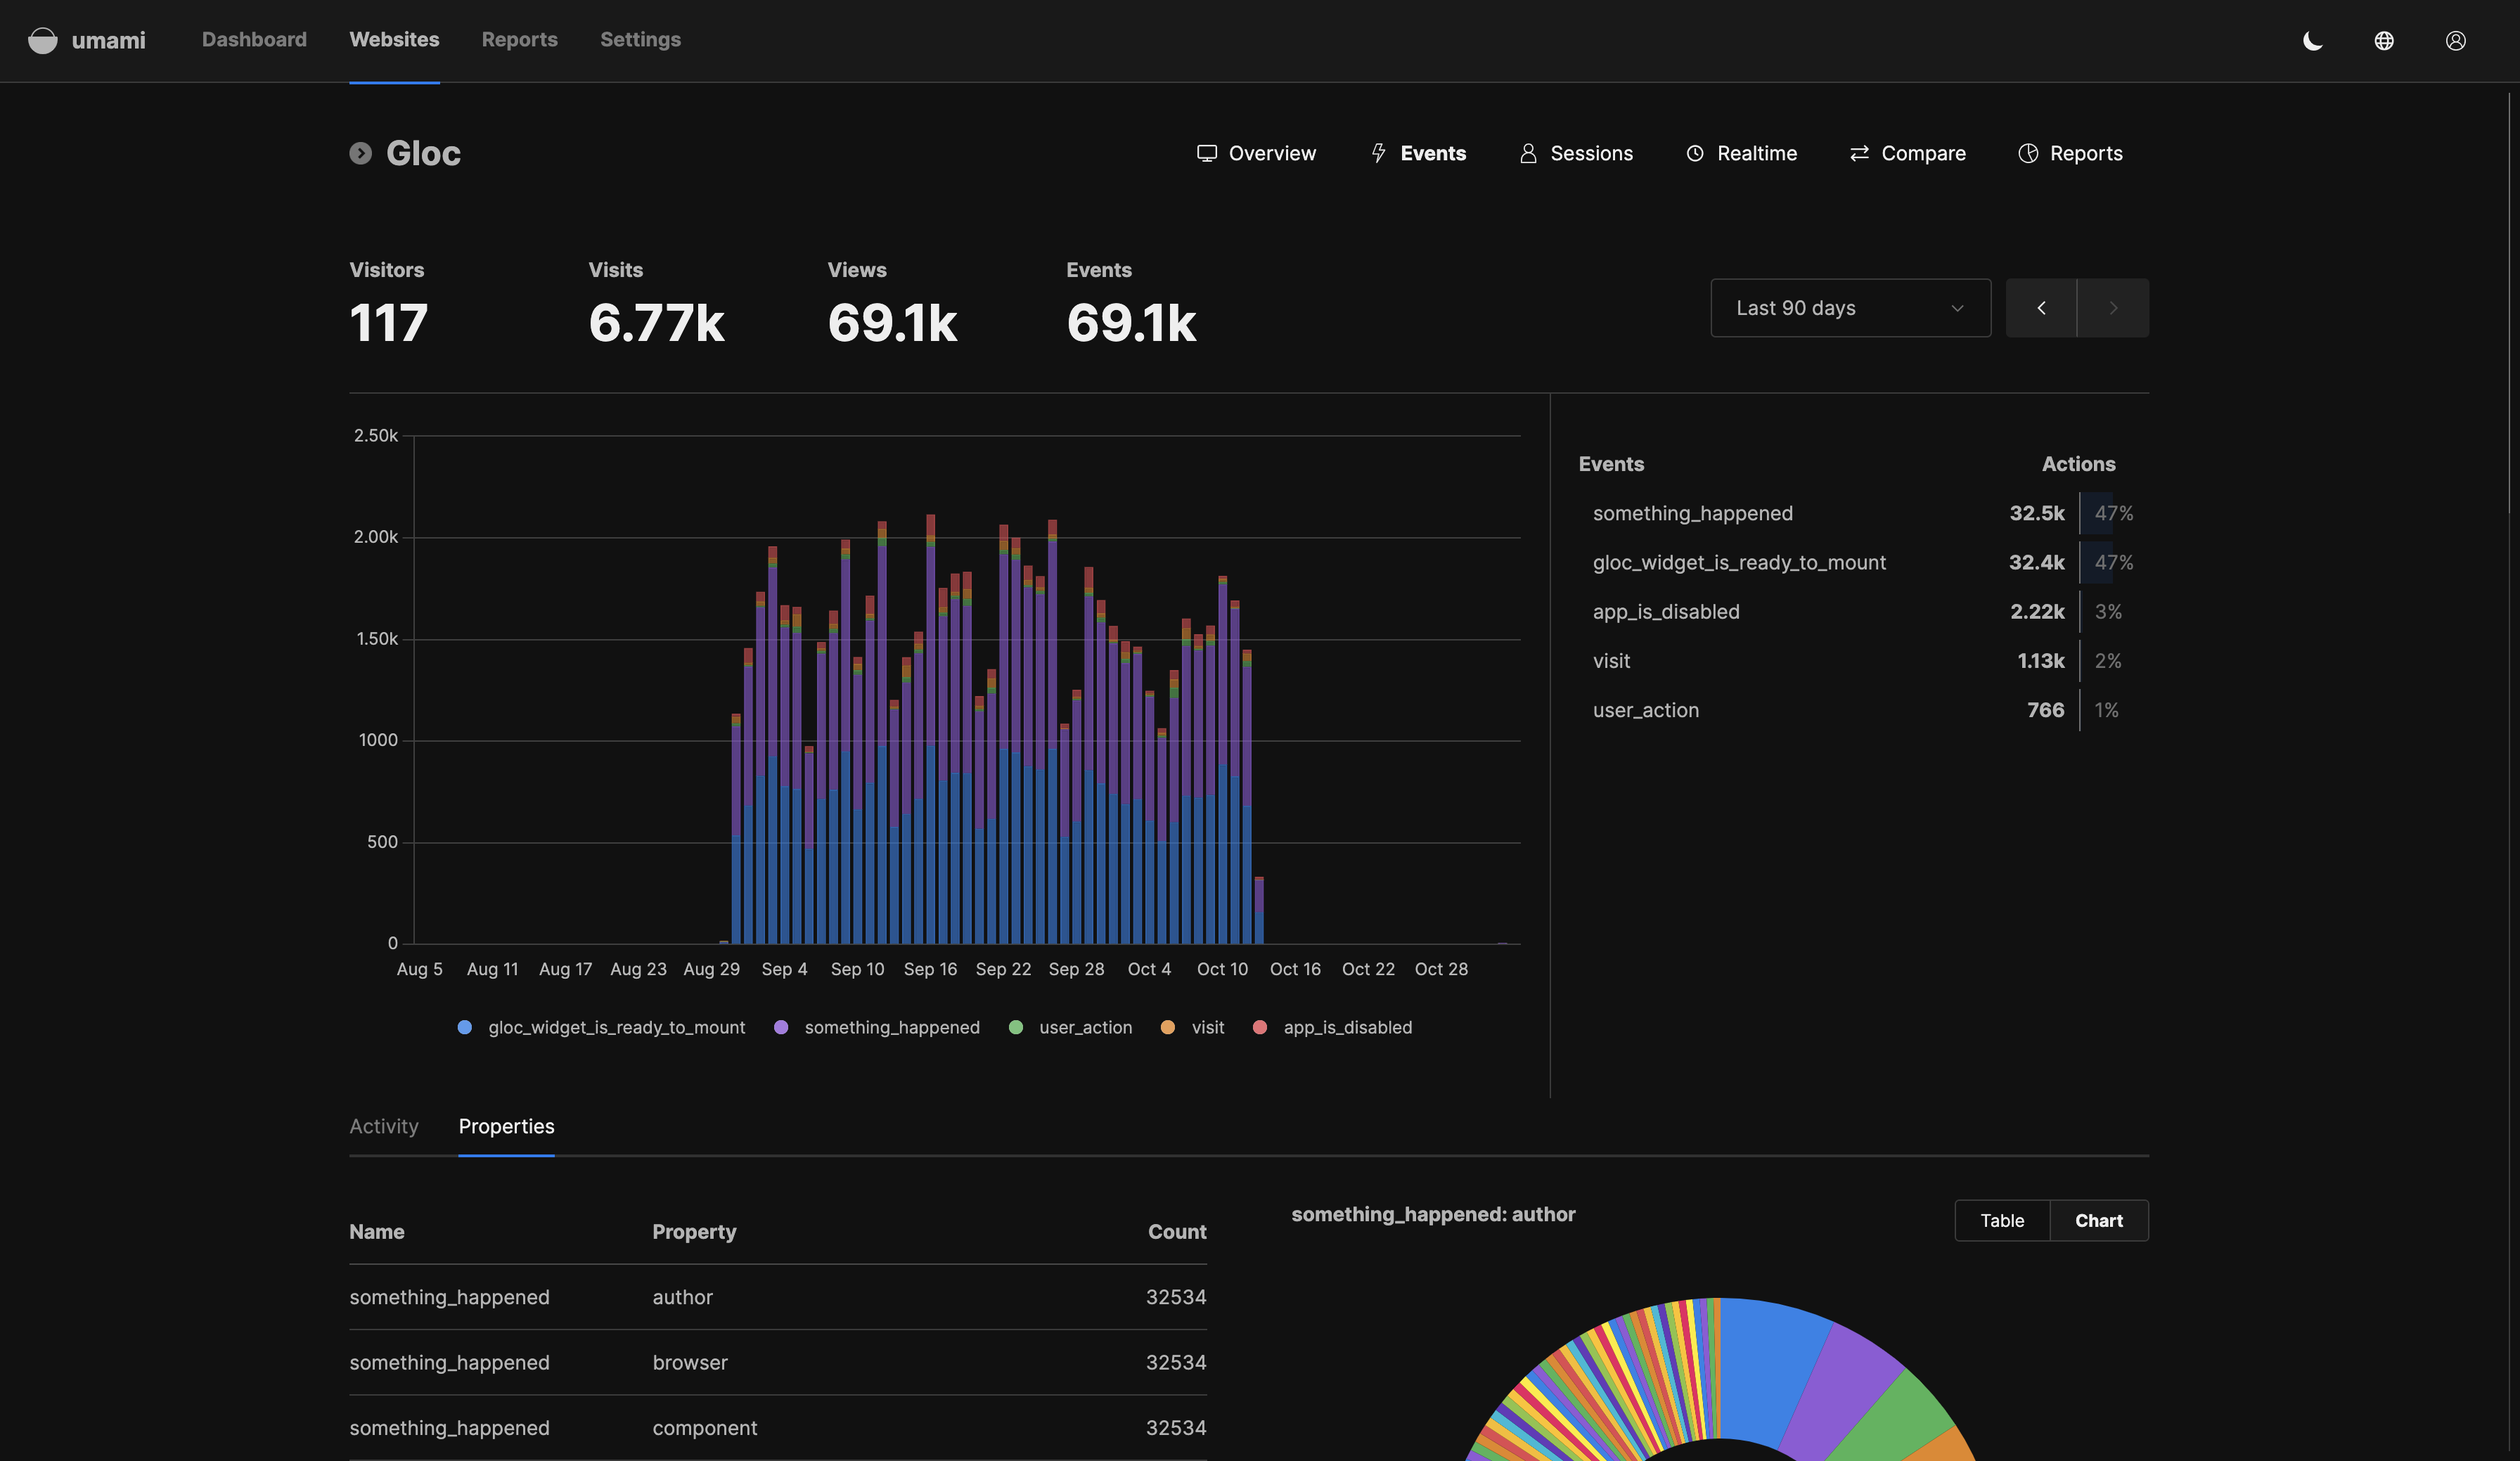Toggle dark mode moon icon
Image resolution: width=2520 pixels, height=1461 pixels.
click(2312, 40)
